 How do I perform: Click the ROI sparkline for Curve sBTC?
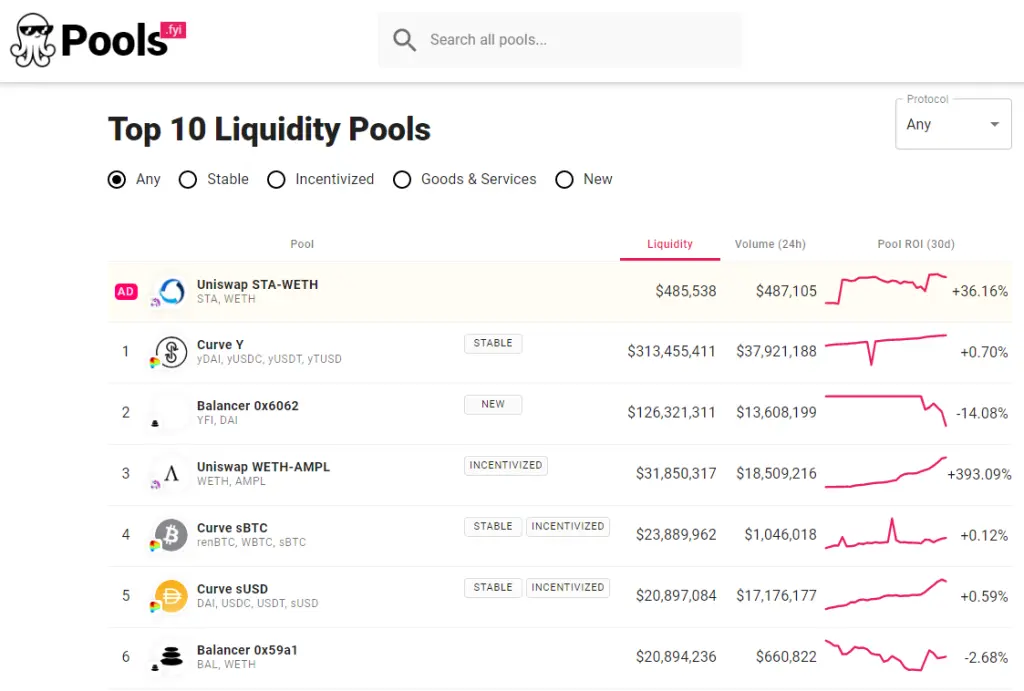[886, 534]
